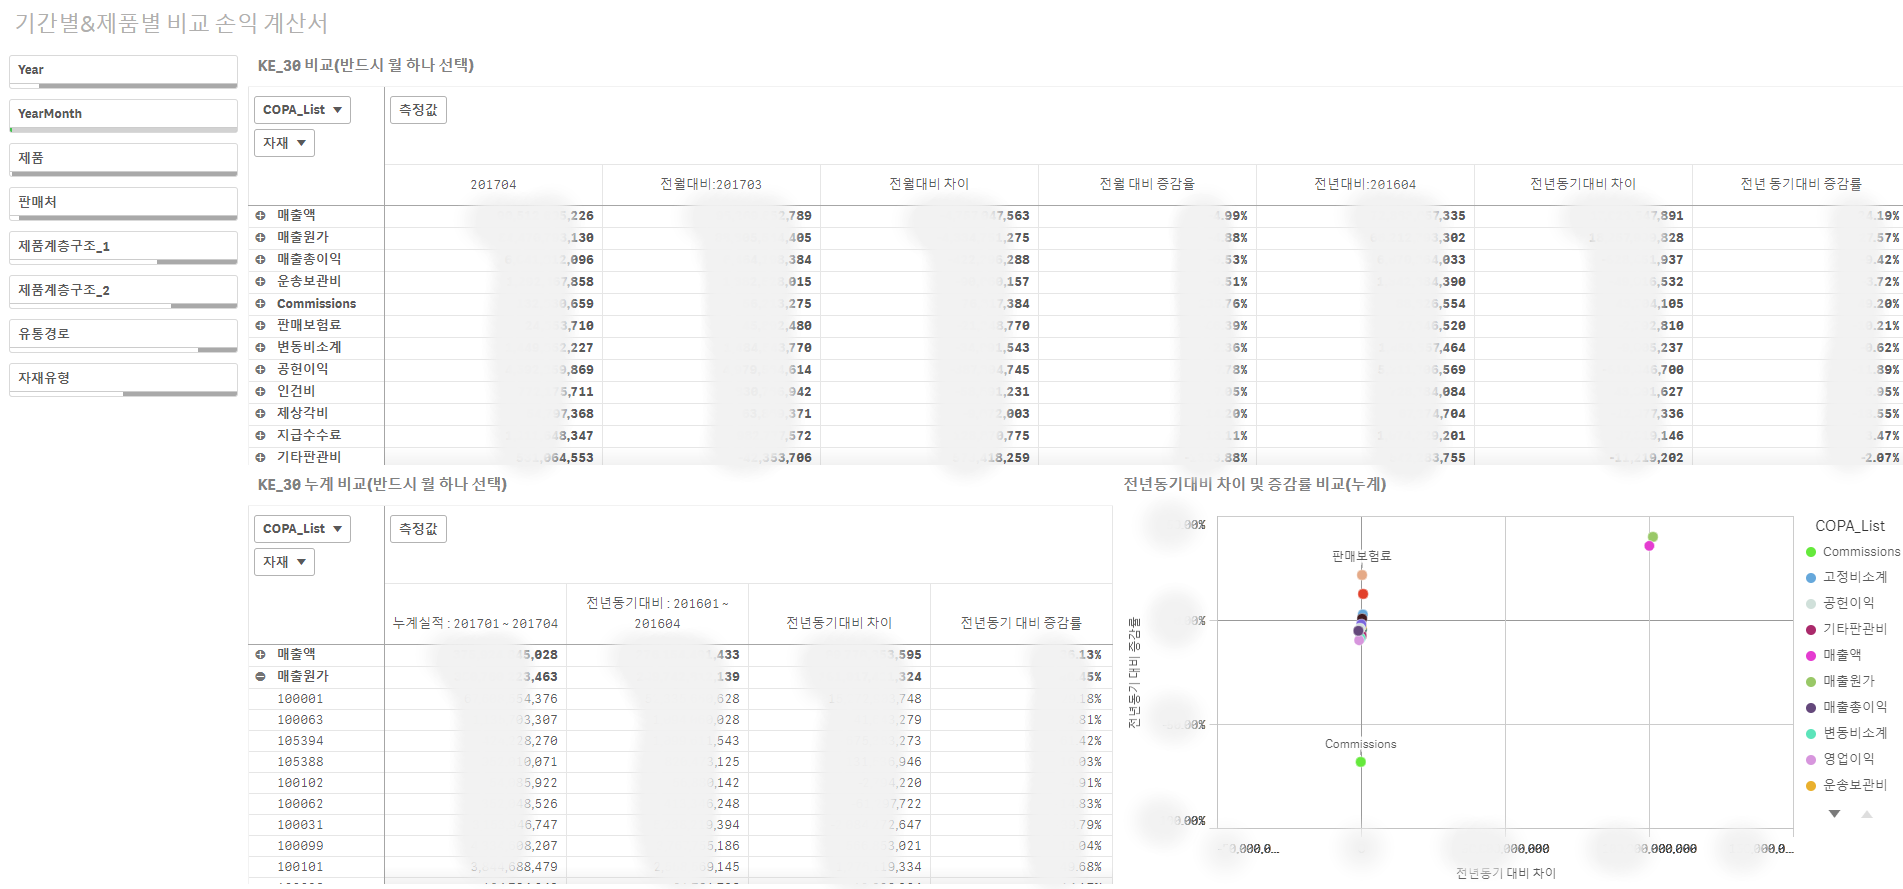Select column header 201704
This screenshot has height=889, width=1903.
pos(494,185)
